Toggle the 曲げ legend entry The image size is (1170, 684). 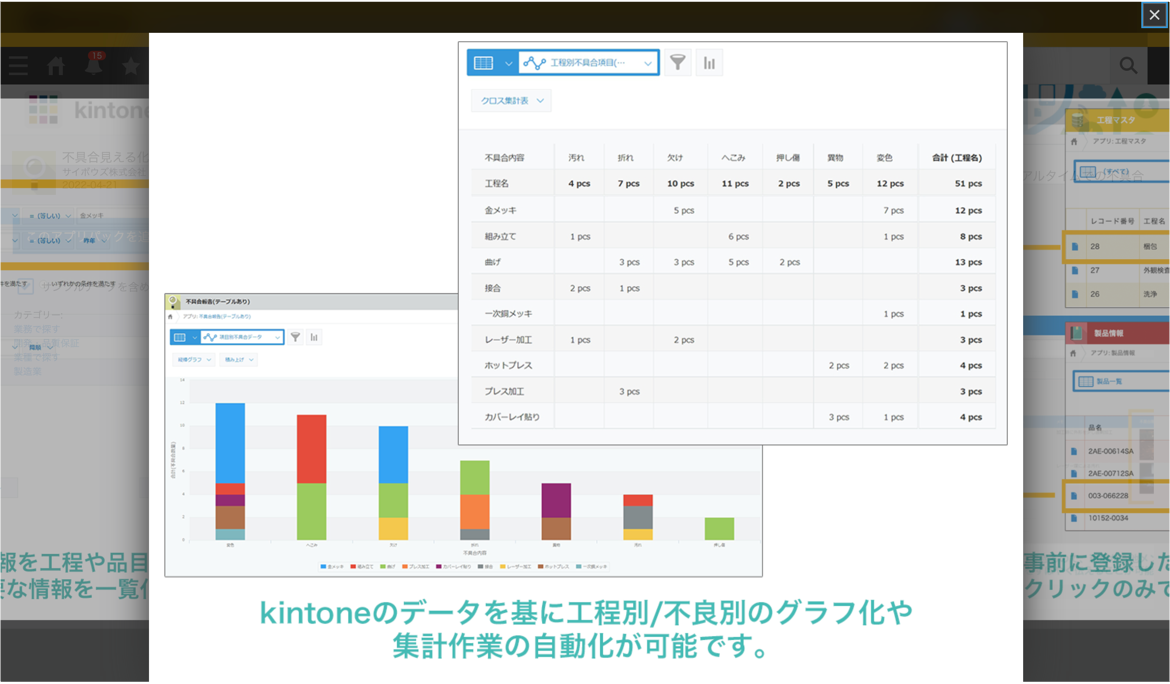pyautogui.click(x=388, y=567)
